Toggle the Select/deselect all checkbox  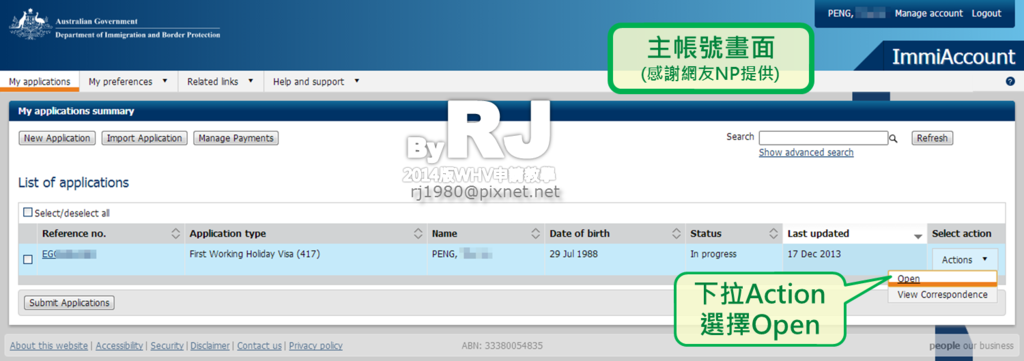[27, 212]
